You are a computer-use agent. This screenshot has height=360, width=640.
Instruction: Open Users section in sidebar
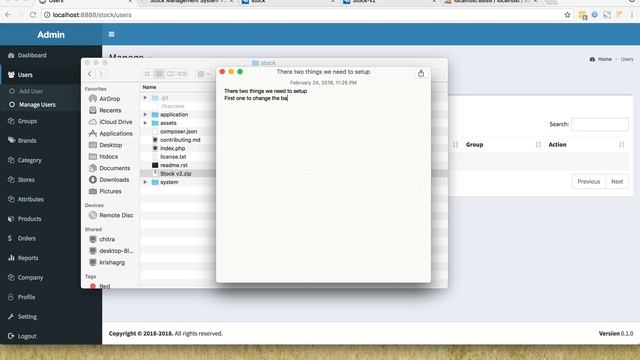click(25, 75)
